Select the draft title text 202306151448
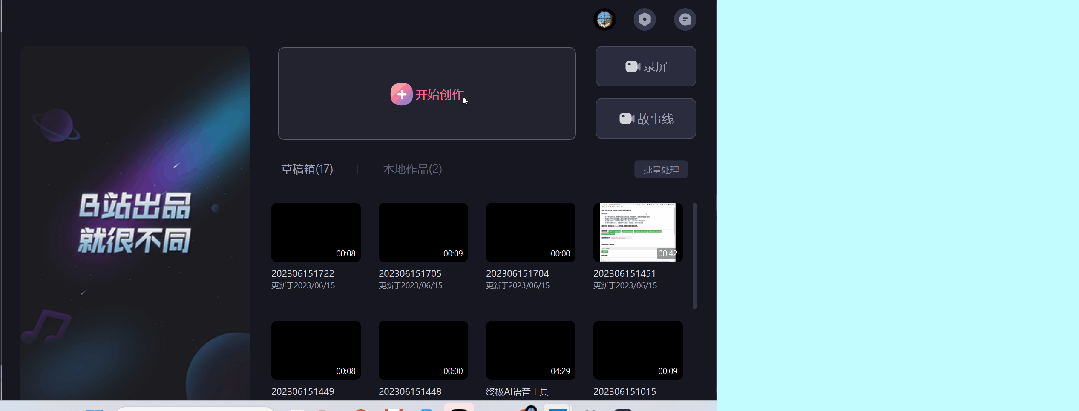1079x411 pixels. 410,392
